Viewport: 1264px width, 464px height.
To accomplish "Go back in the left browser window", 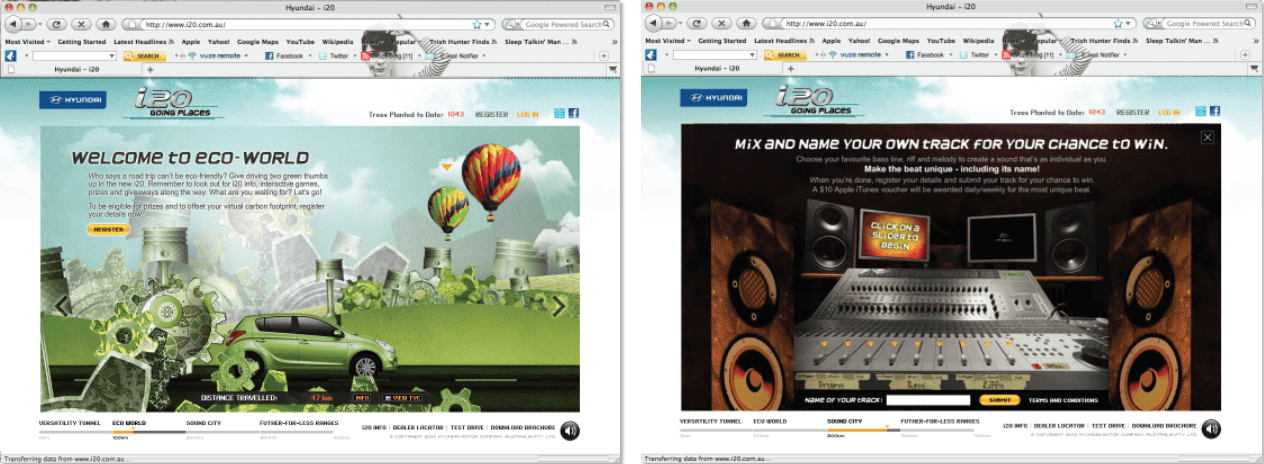I will click(14, 23).
